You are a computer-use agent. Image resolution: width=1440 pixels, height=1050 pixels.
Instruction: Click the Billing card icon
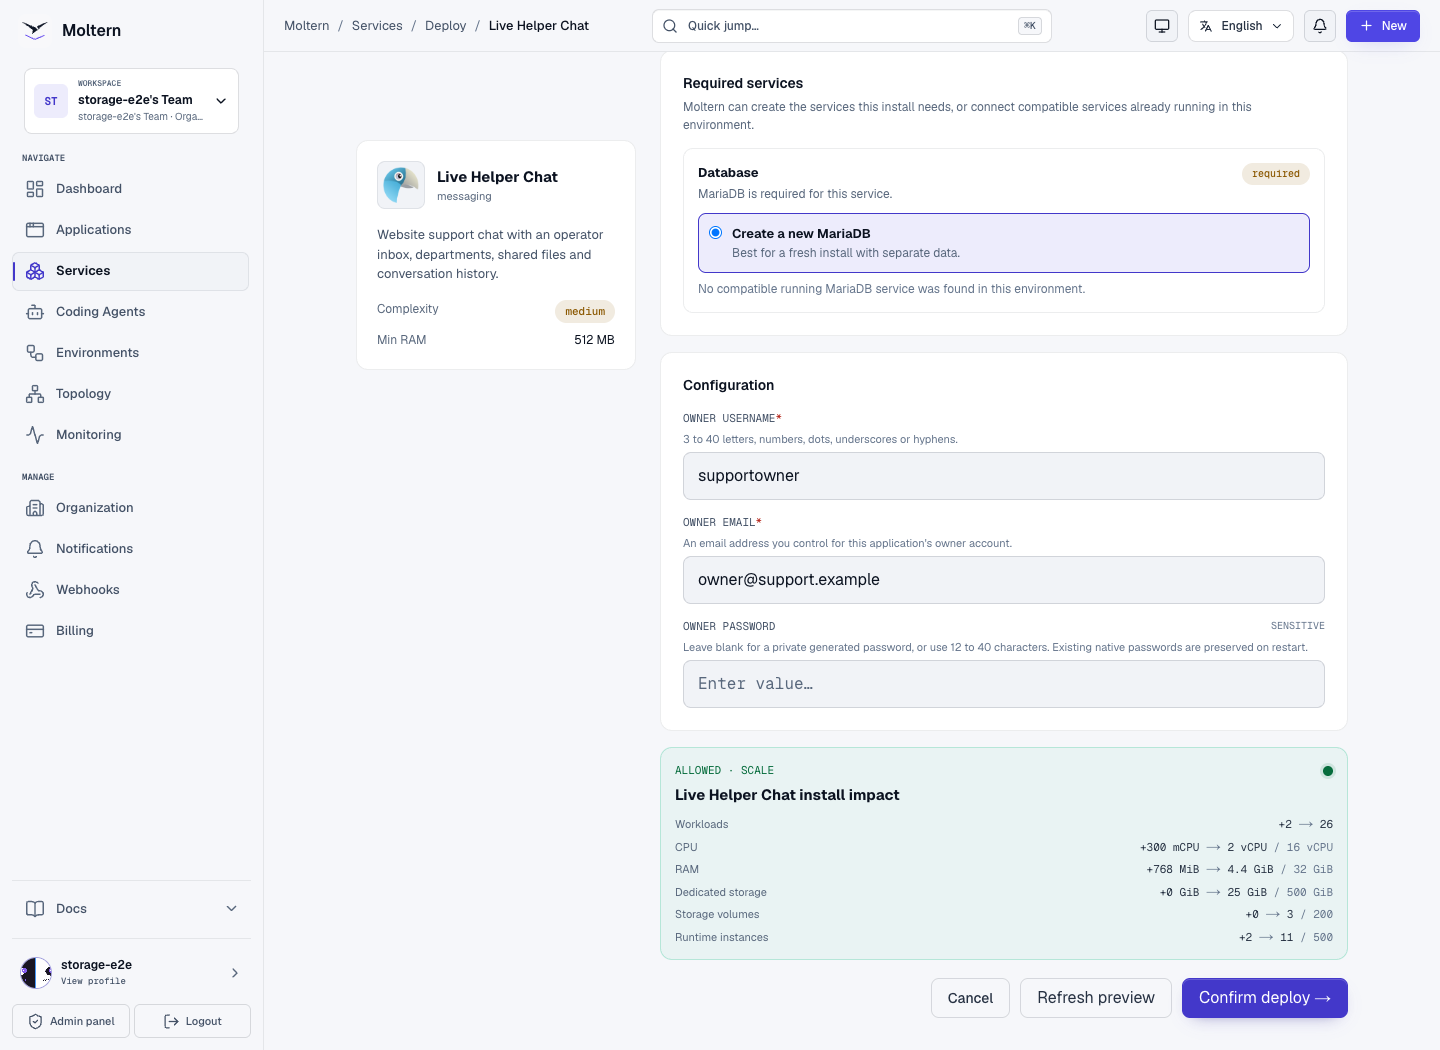click(x=35, y=631)
